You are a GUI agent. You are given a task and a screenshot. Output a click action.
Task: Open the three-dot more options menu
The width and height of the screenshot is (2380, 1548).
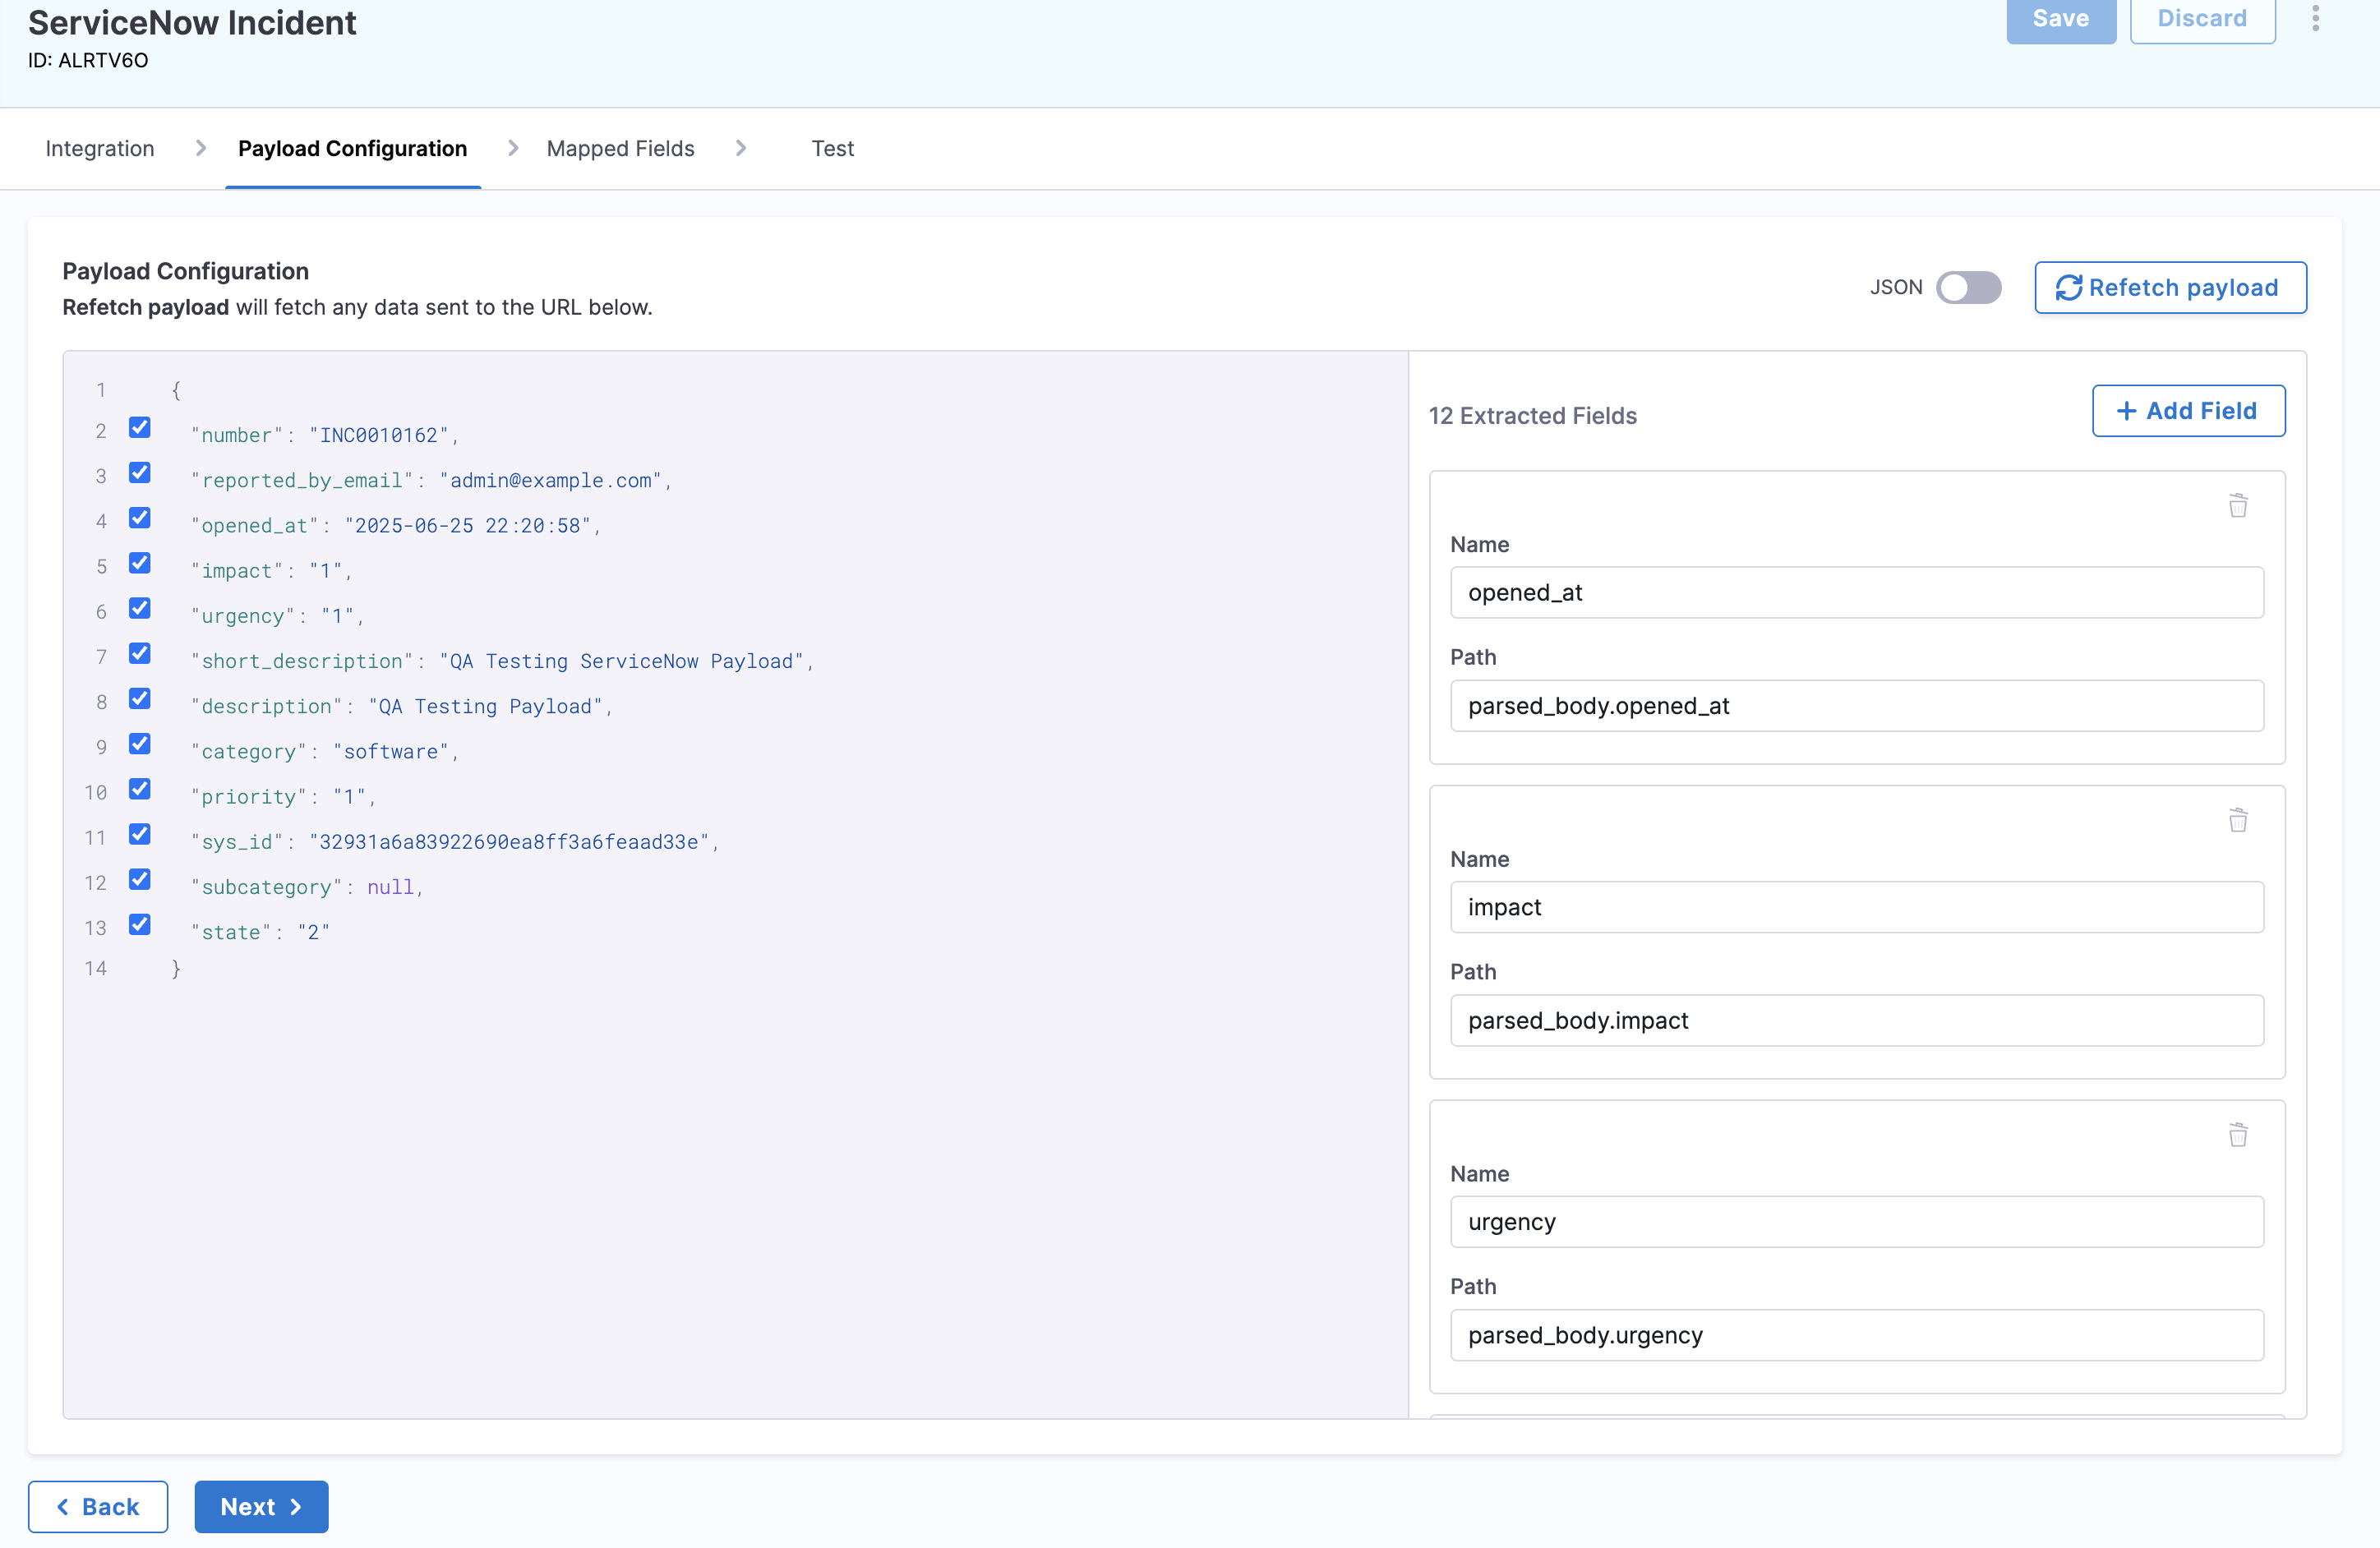pyautogui.click(x=2315, y=19)
